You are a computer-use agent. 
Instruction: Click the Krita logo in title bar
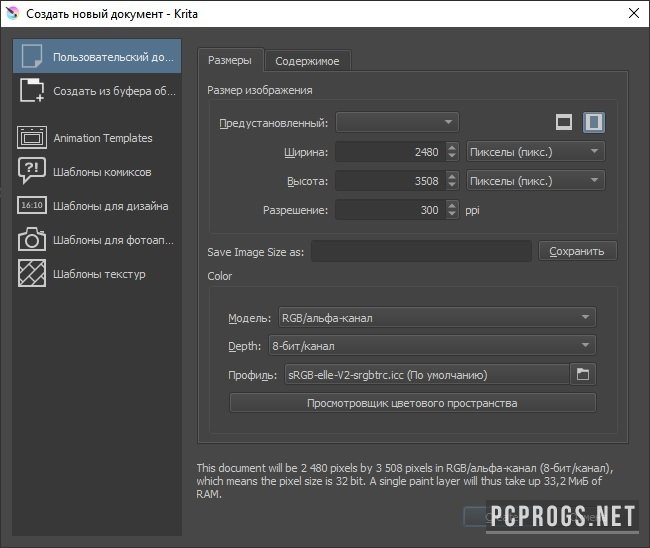pos(12,13)
